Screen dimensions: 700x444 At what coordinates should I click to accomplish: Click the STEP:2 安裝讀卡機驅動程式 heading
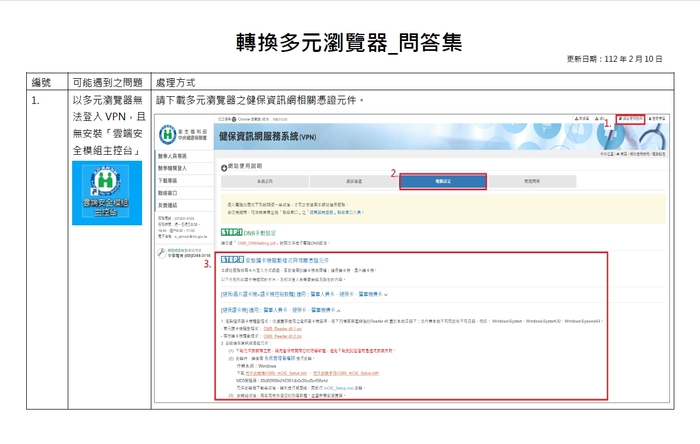click(x=275, y=260)
